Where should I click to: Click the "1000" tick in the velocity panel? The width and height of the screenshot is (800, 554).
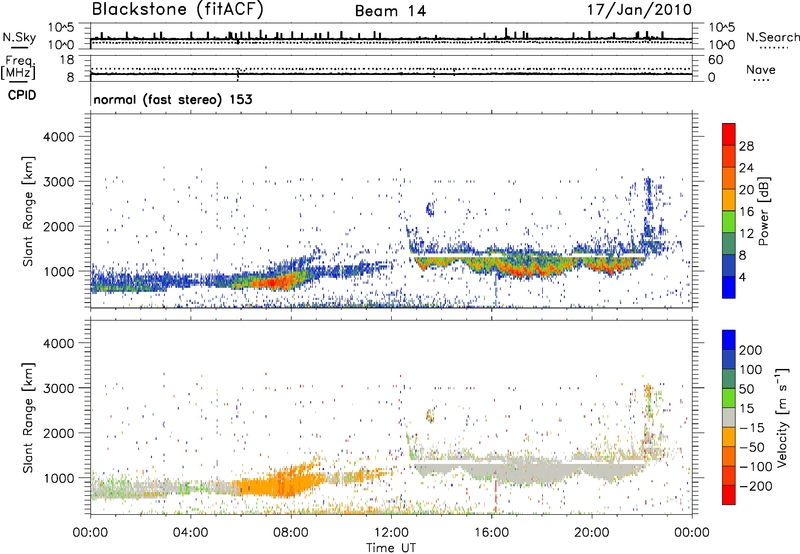click(x=58, y=478)
